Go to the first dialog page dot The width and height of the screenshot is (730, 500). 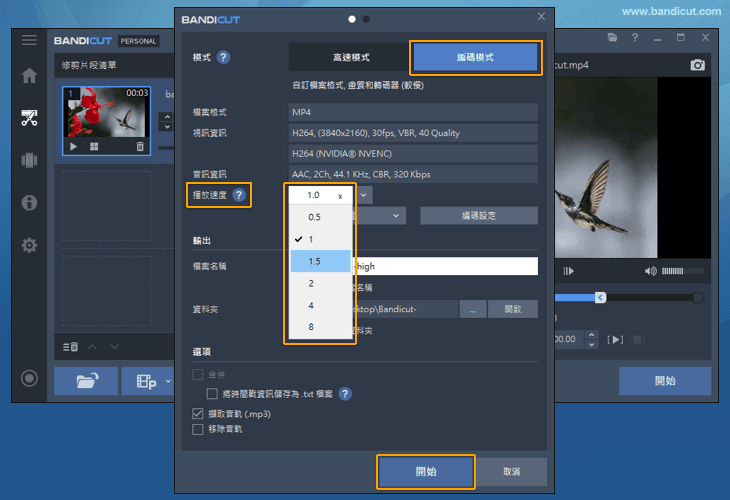[x=352, y=19]
